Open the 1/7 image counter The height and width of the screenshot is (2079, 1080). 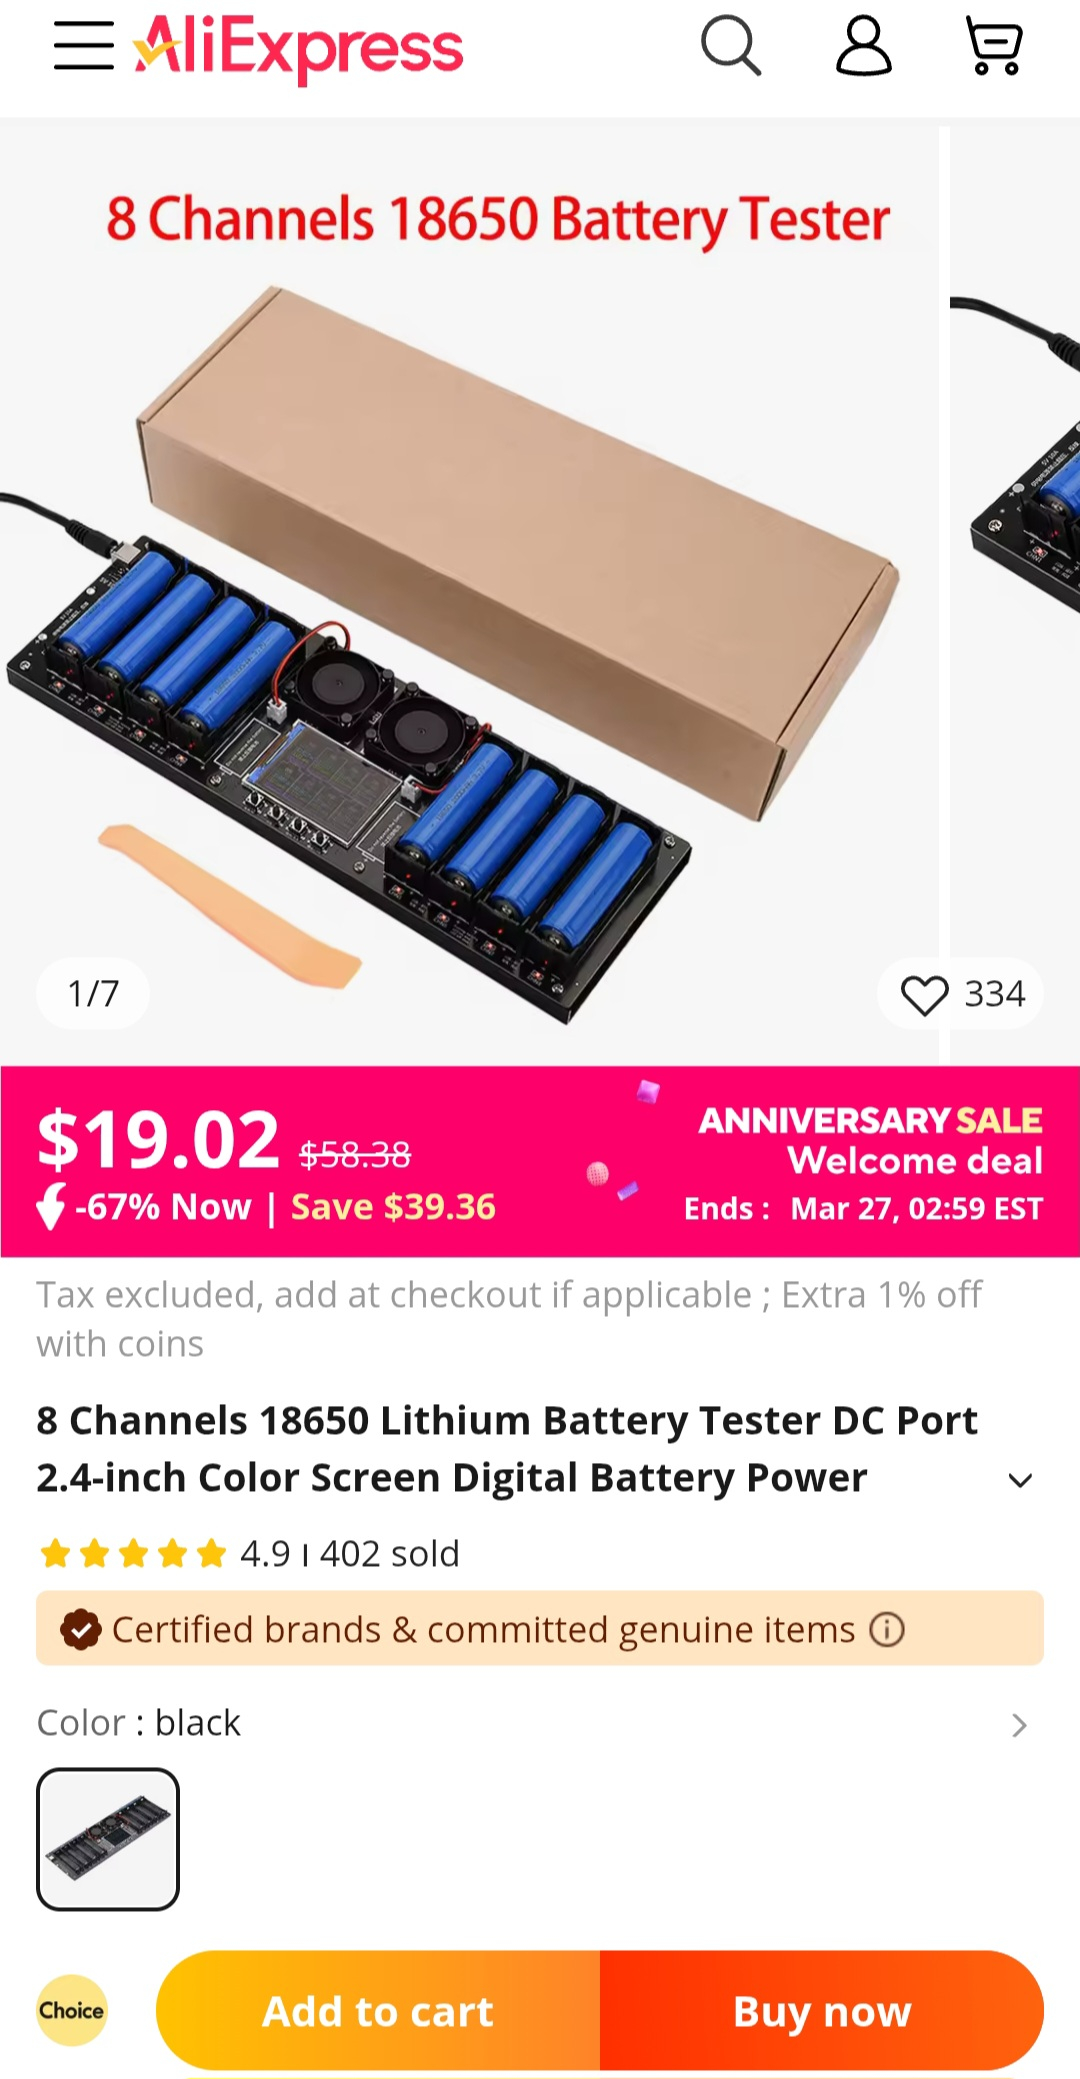click(x=93, y=994)
